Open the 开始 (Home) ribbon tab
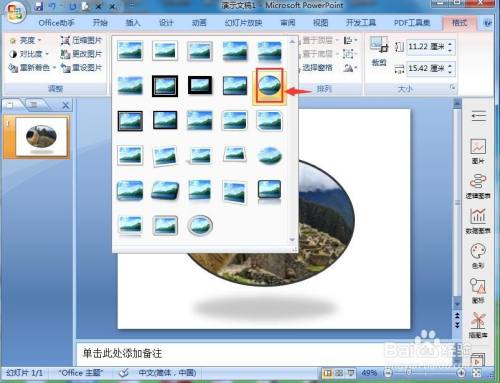Image resolution: width=500 pixels, height=383 pixels. (x=100, y=23)
